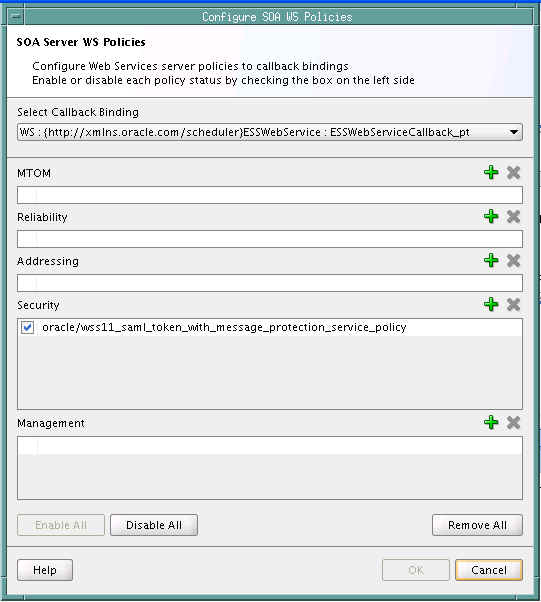Delete Security policy with gray X
This screenshot has width=541, height=602.
tap(513, 304)
